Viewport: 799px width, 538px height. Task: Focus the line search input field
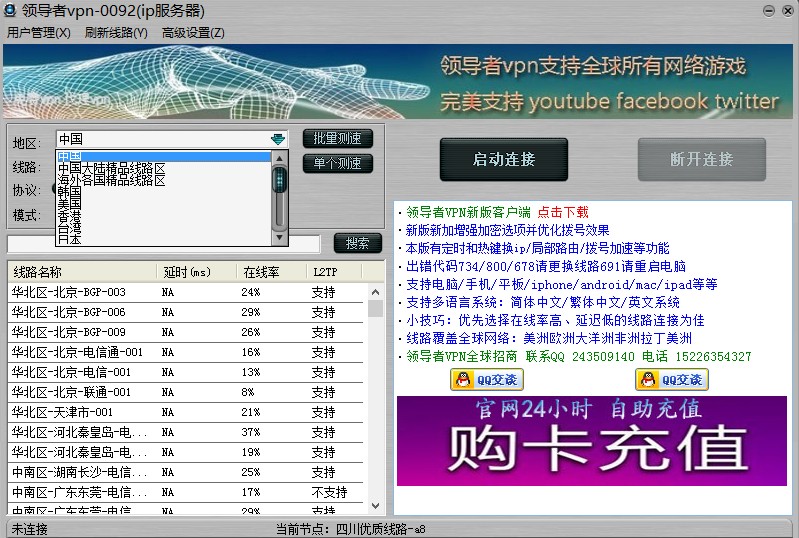click(164, 244)
